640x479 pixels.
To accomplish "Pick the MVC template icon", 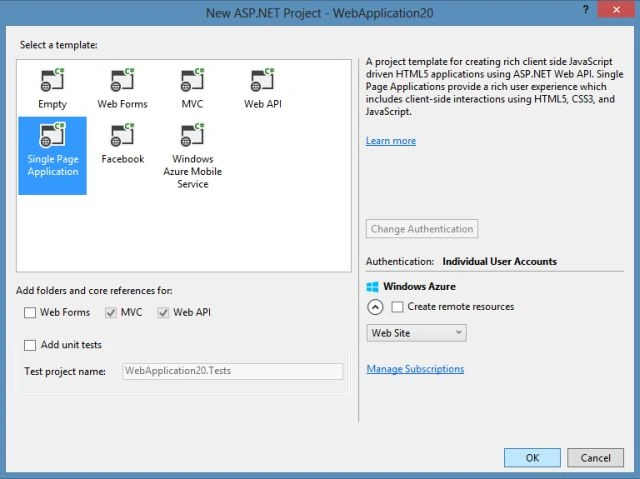I will pos(192,80).
